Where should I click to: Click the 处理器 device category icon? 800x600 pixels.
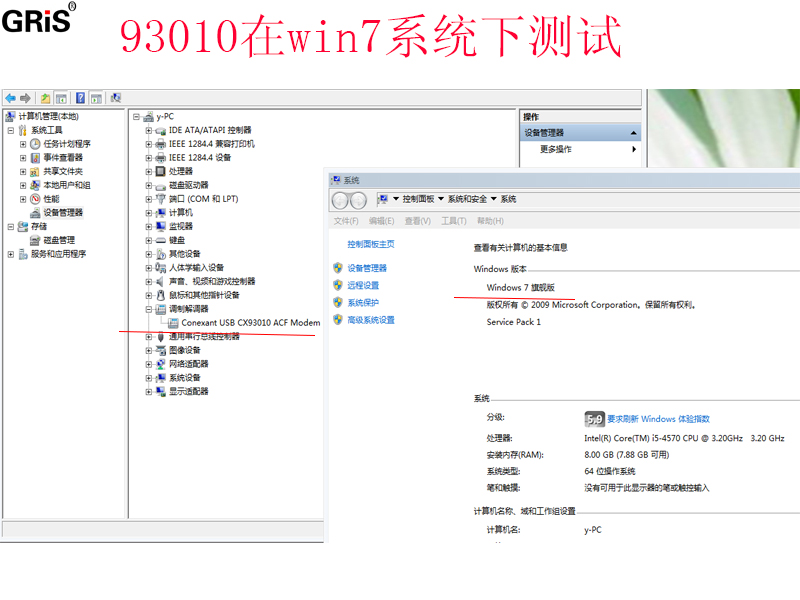[161, 171]
